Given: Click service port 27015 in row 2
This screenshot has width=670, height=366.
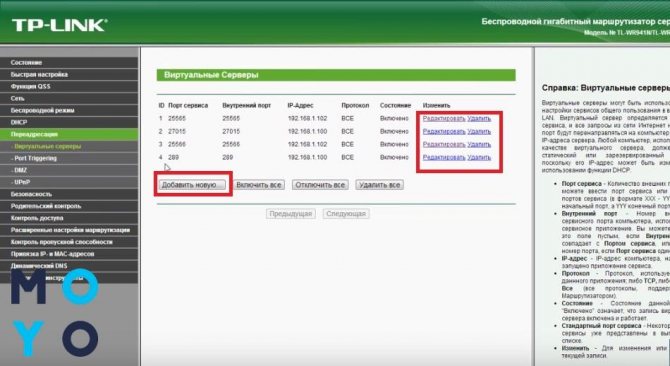Looking at the screenshot, I should pyautogui.click(x=177, y=132).
